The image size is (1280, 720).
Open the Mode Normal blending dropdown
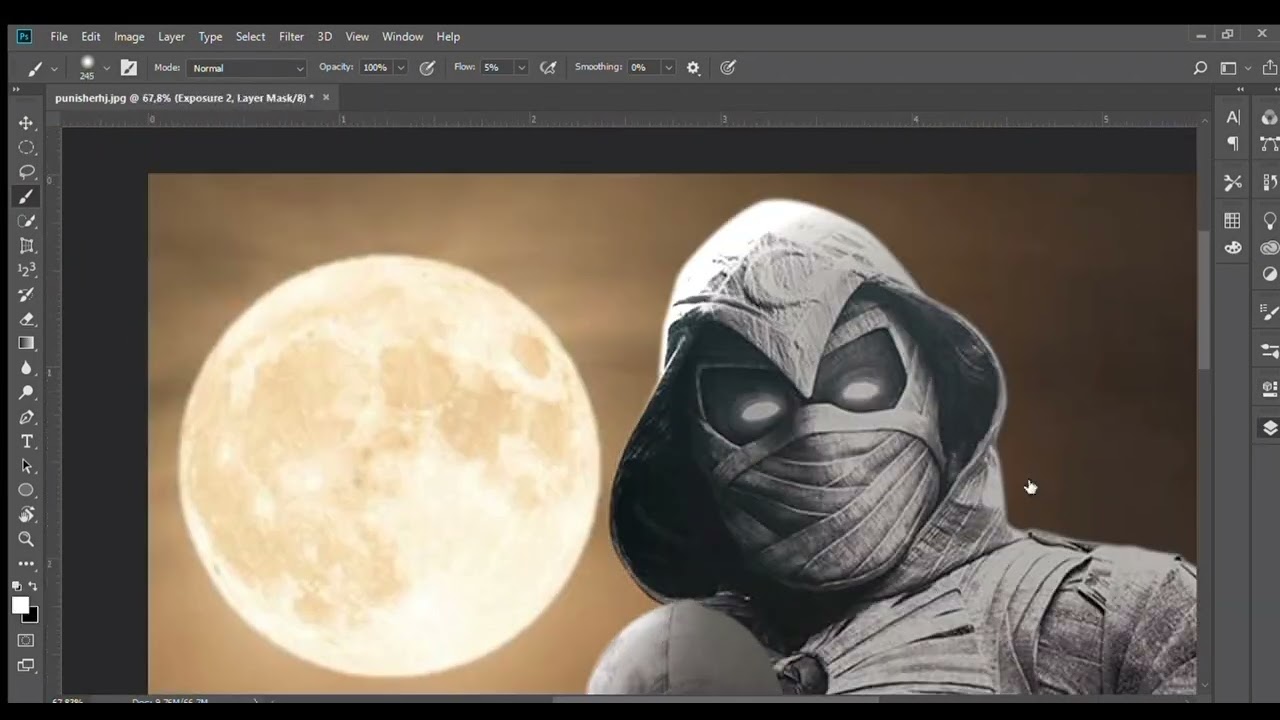coord(247,68)
